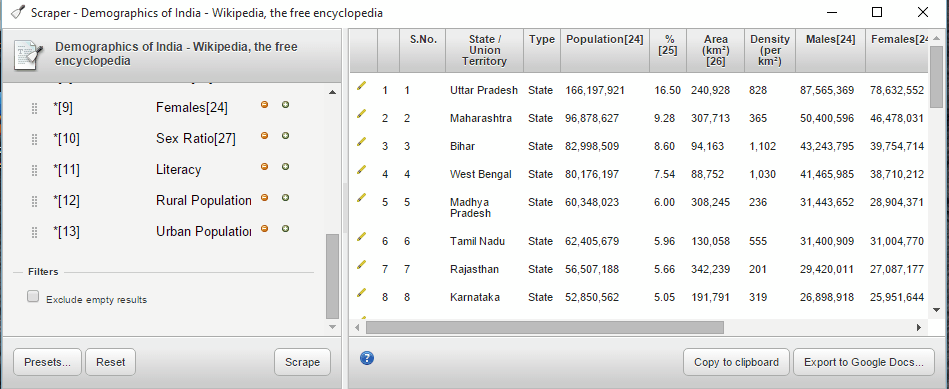Remove the Females[24] column with orange minus
Image resolution: width=949 pixels, height=389 pixels.
click(264, 105)
